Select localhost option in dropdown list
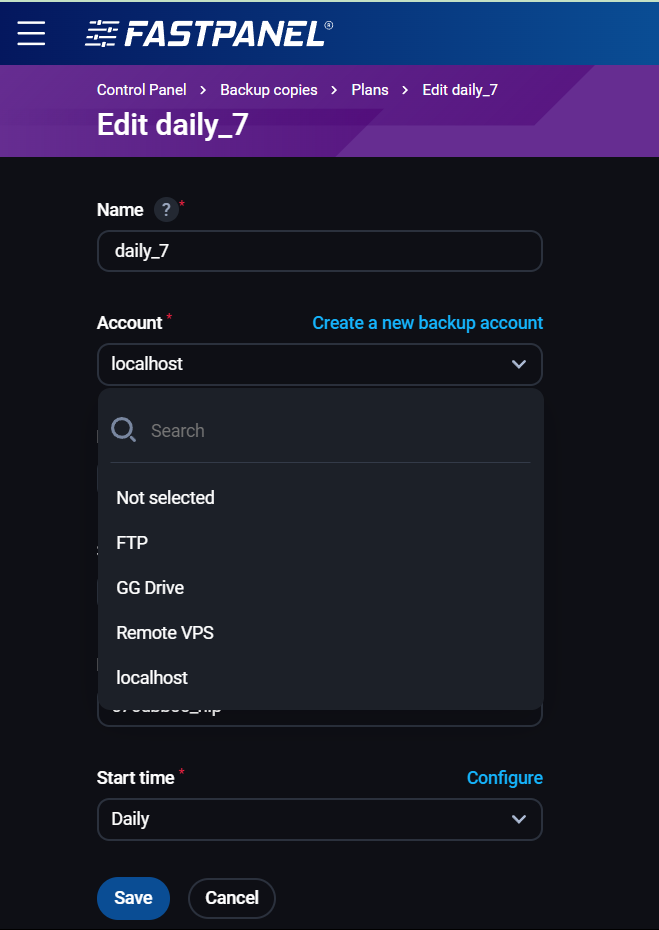659x930 pixels. [152, 677]
